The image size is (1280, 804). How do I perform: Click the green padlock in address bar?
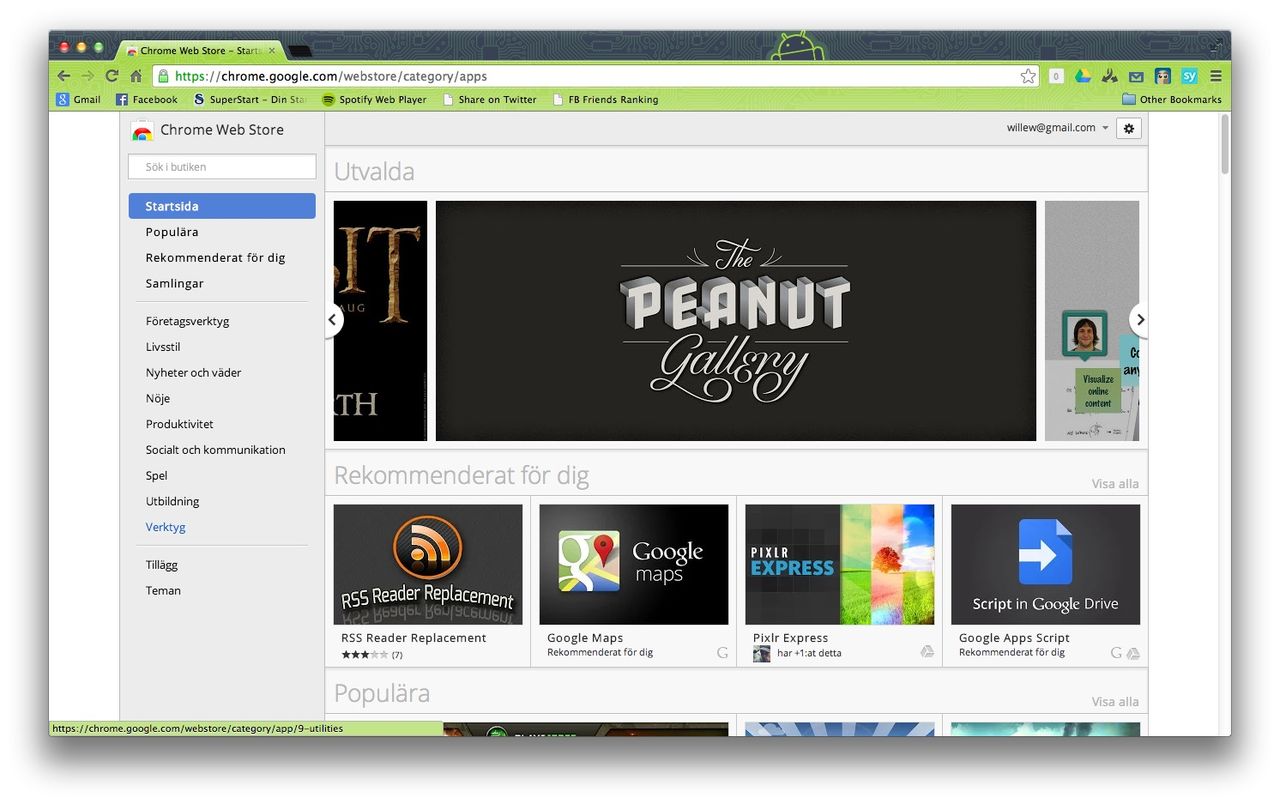click(x=163, y=76)
